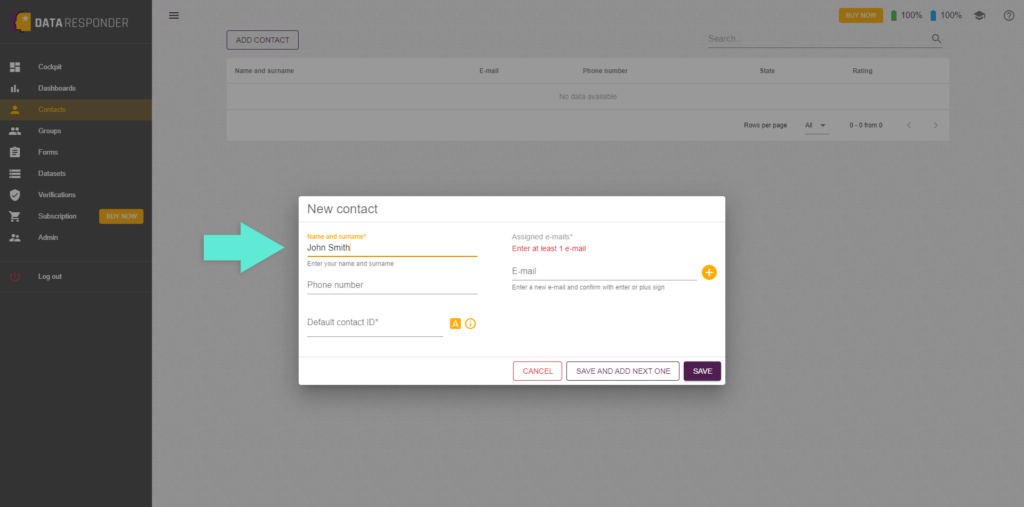Open the help question mark icon
Image resolution: width=1024 pixels, height=507 pixels.
1008,15
